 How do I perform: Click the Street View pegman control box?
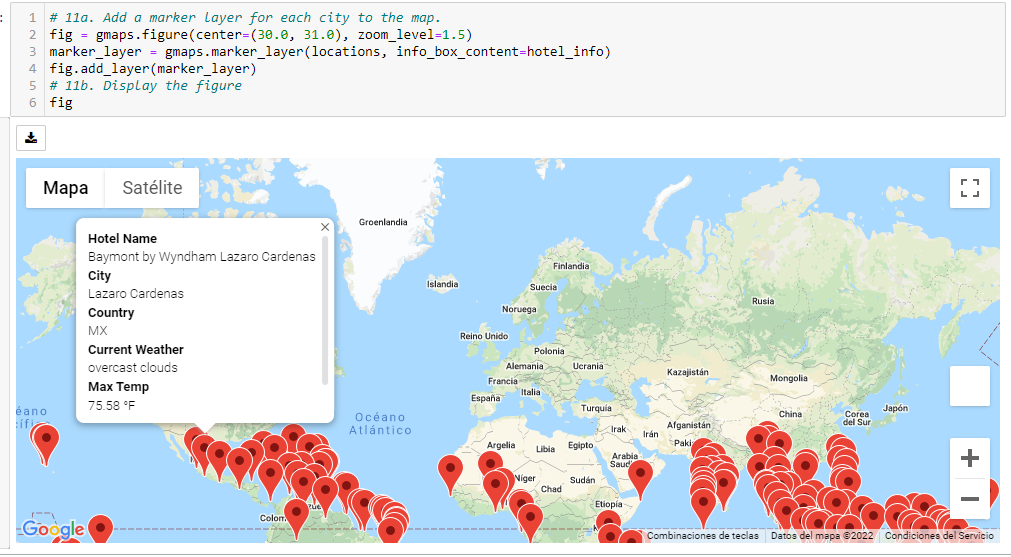[969, 386]
